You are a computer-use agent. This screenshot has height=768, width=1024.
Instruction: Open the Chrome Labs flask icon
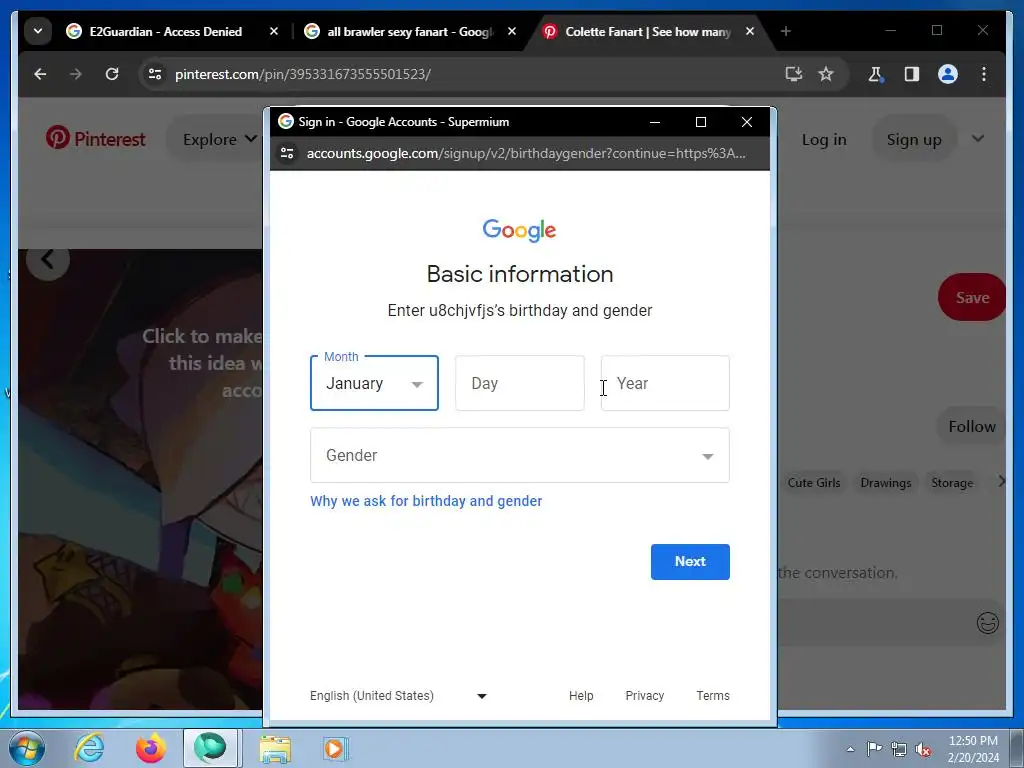click(876, 74)
